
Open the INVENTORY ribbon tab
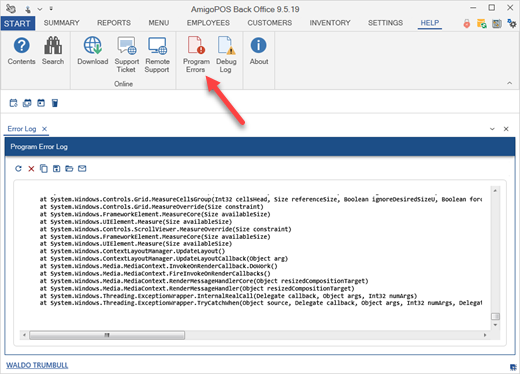coord(330,23)
